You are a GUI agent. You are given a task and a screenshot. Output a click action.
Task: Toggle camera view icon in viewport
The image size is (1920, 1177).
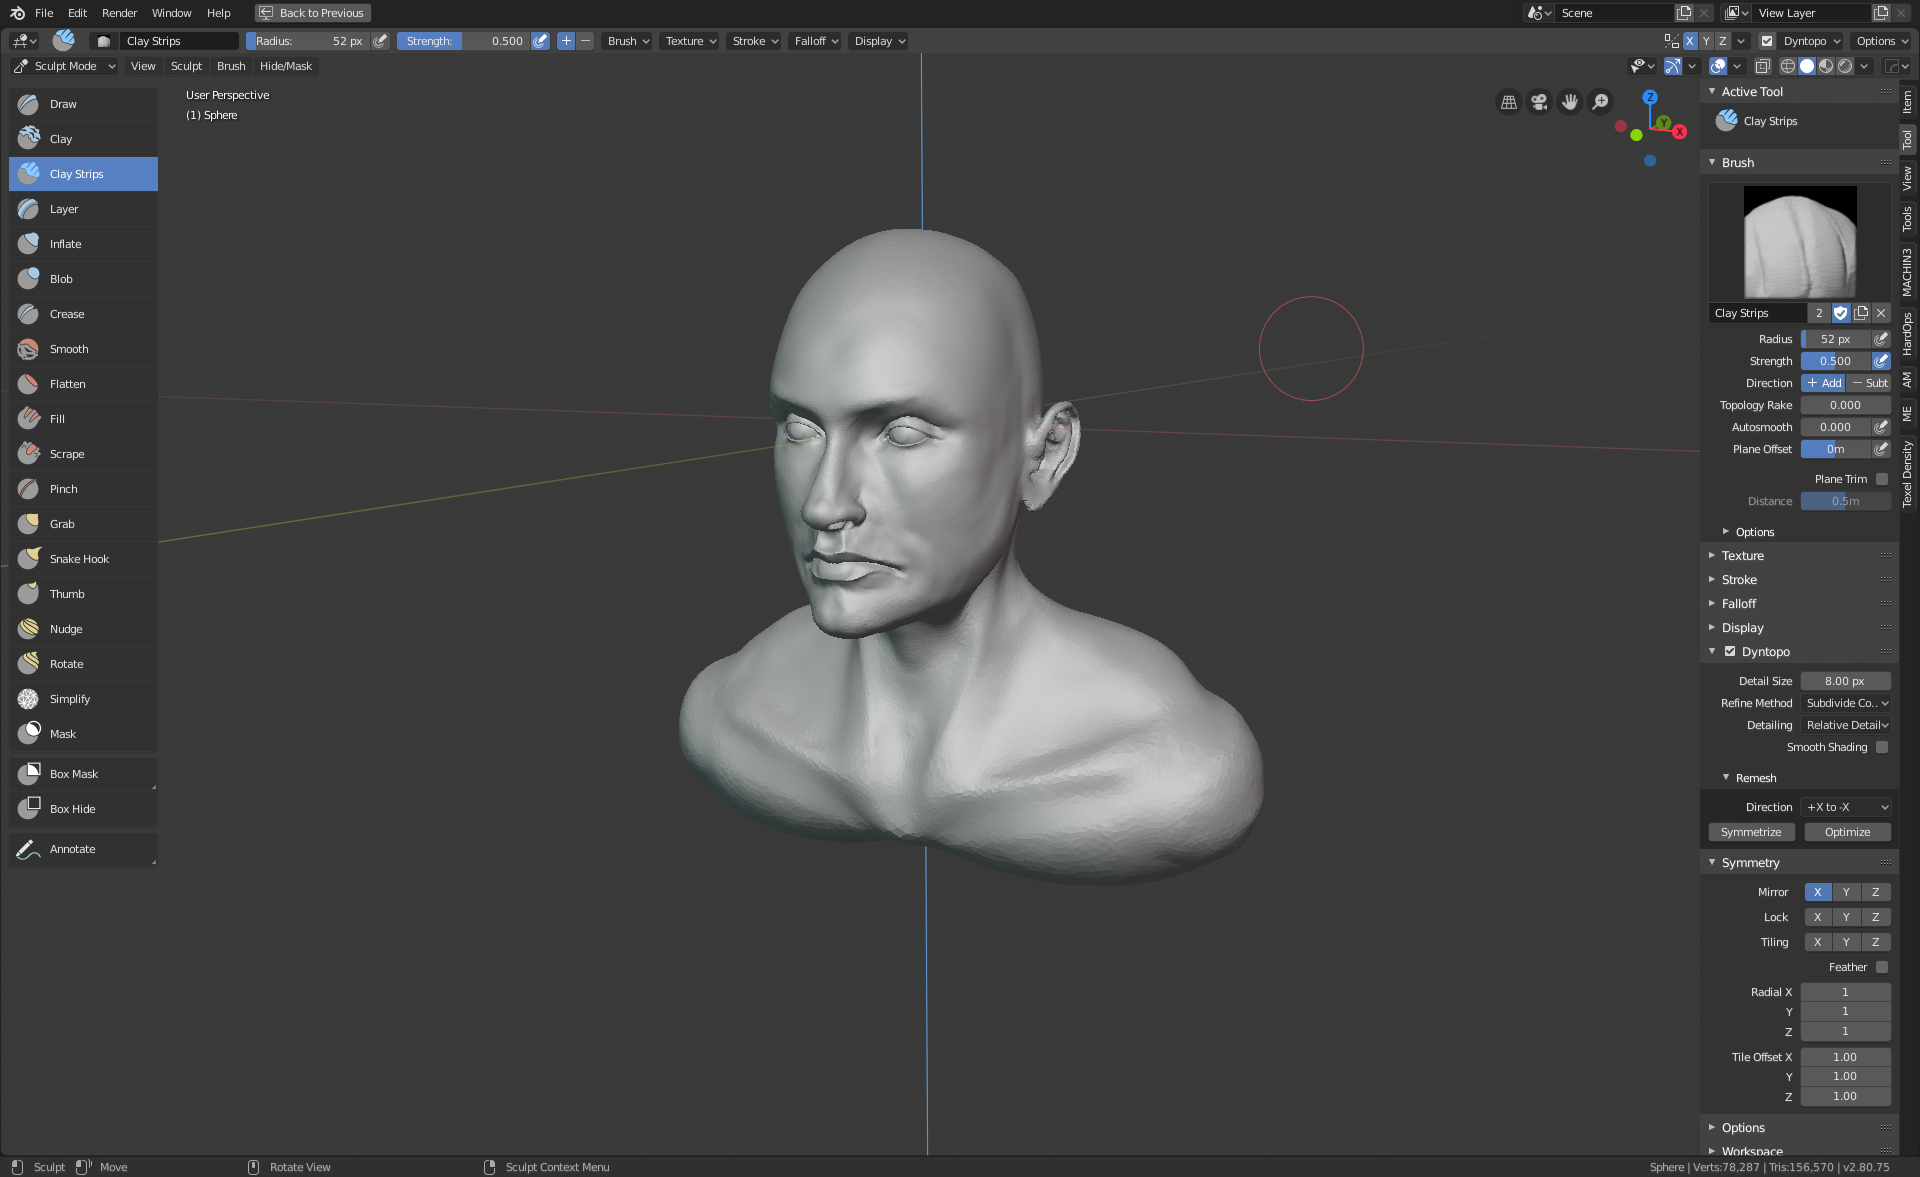[x=1540, y=102]
